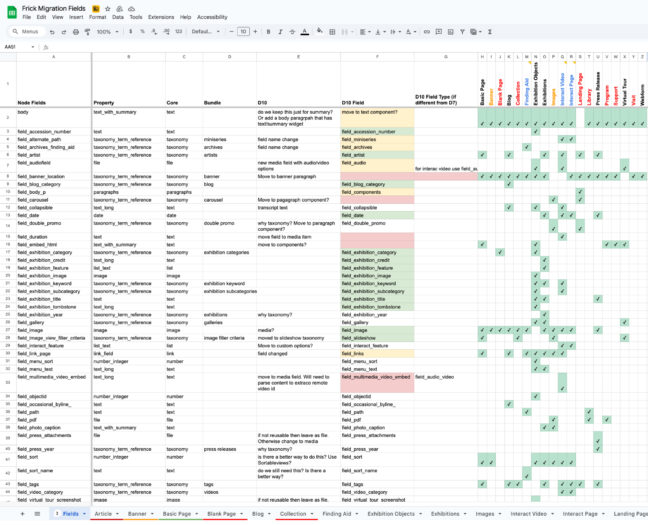Image resolution: width=648 pixels, height=525 pixels.
Task: Increase decimal places
Action: [x=166, y=32]
